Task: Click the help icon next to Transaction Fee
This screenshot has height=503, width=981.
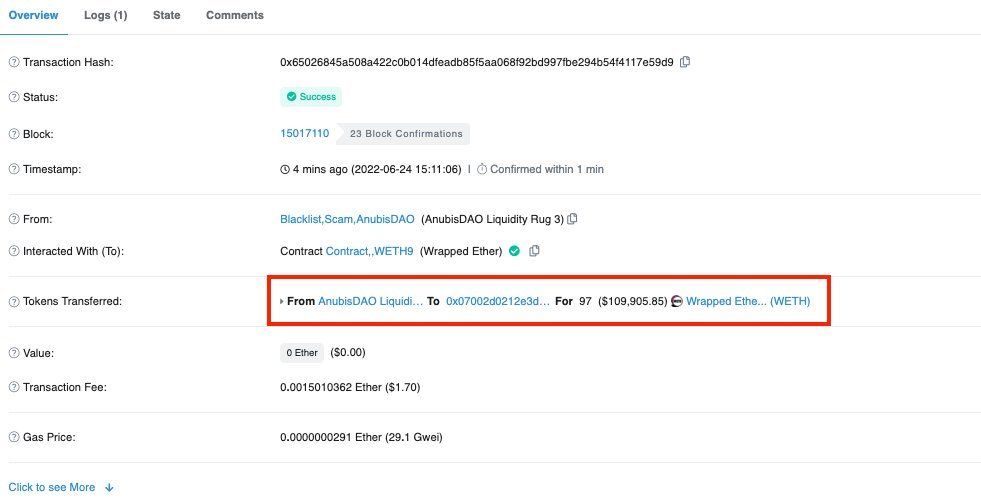Action: (14, 387)
